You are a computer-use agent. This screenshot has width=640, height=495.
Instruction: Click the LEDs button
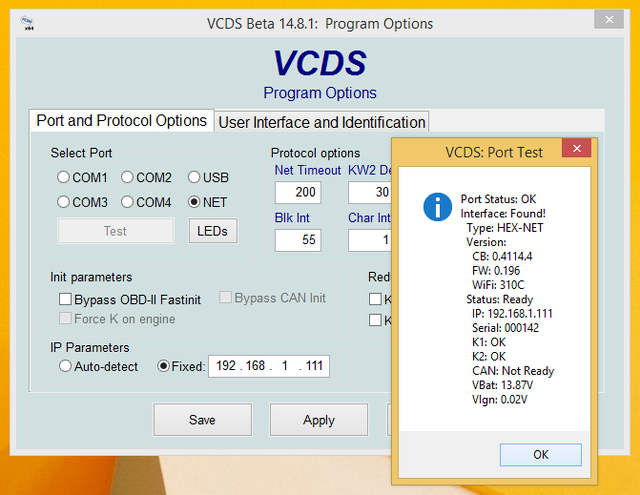tap(213, 231)
